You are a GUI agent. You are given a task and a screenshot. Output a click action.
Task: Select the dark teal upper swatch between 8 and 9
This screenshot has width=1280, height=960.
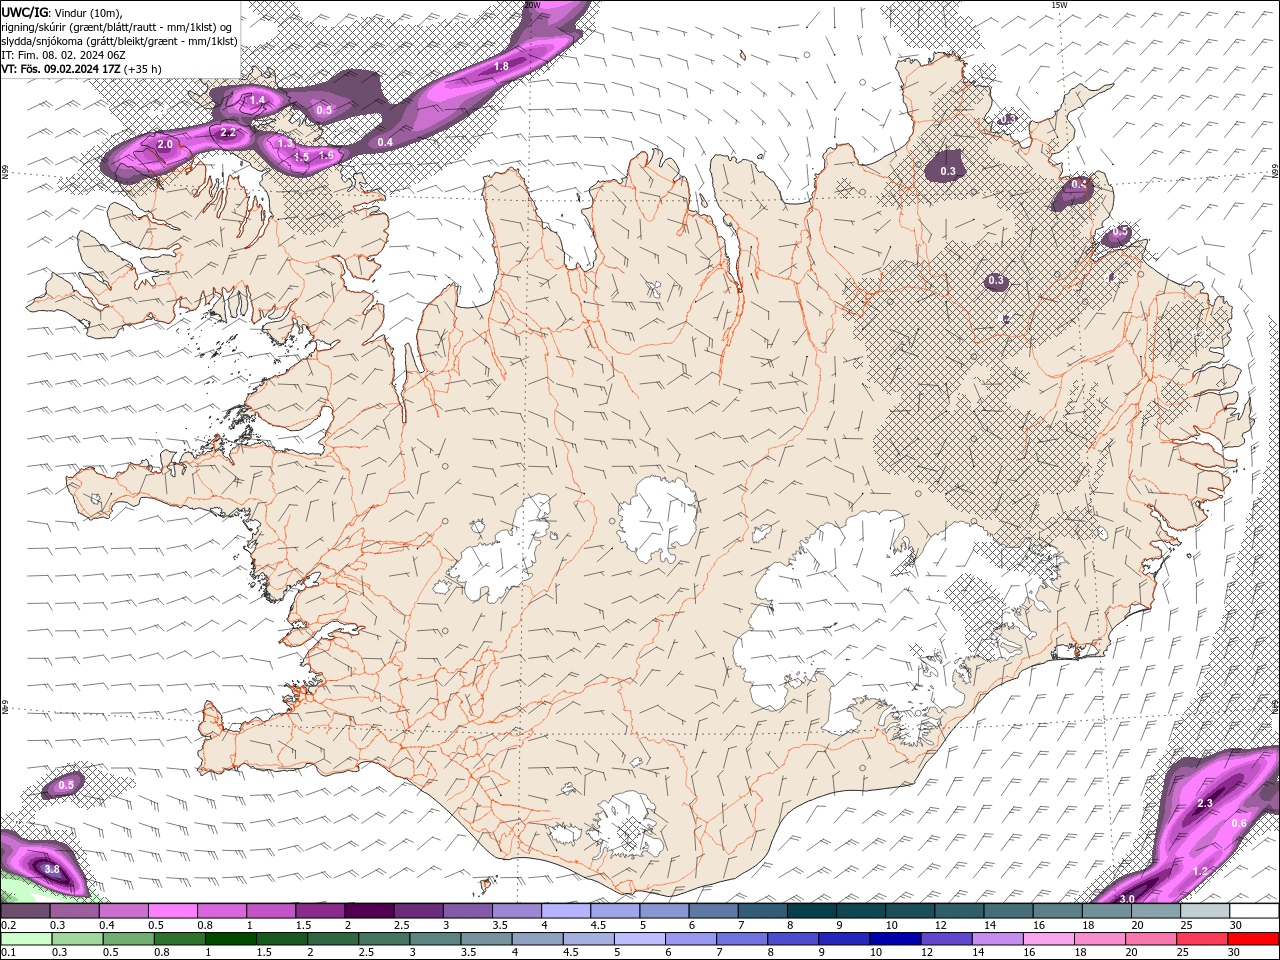click(811, 911)
